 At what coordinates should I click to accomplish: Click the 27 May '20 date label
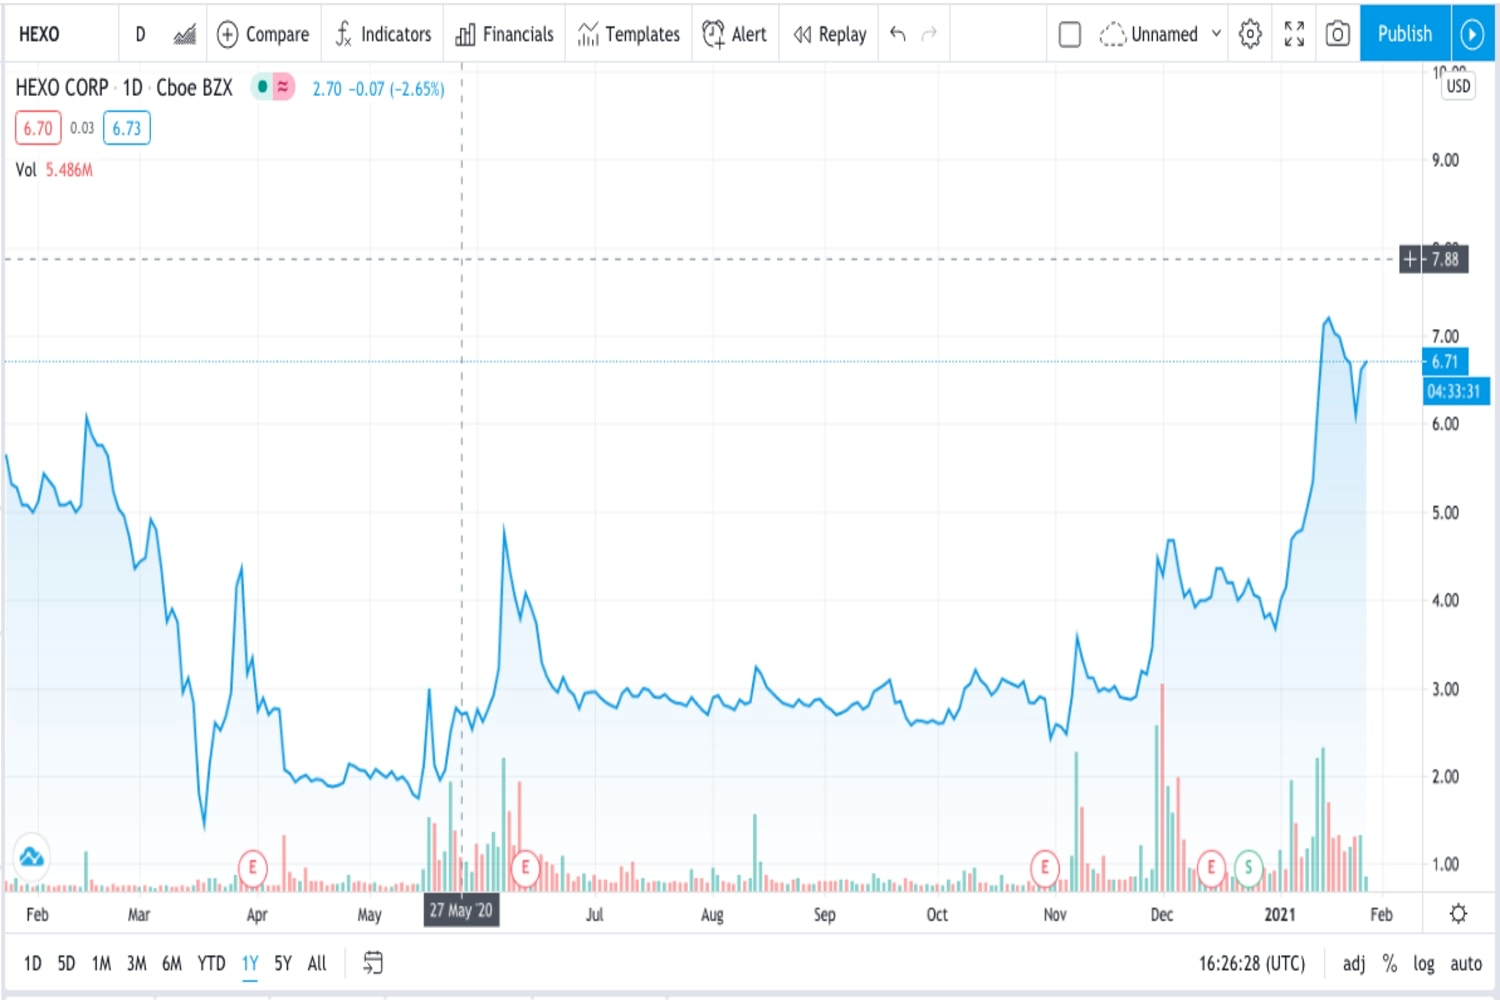coord(461,910)
